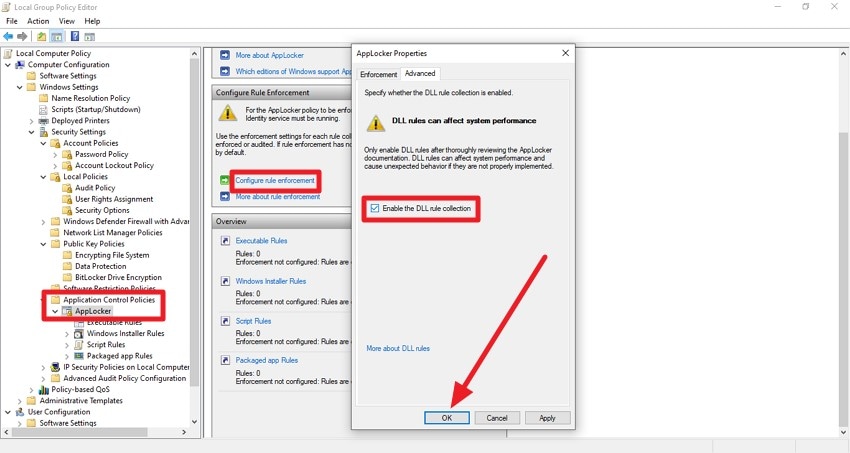
Task: Click the tree pane horizontal scrollbar
Action: point(80,432)
